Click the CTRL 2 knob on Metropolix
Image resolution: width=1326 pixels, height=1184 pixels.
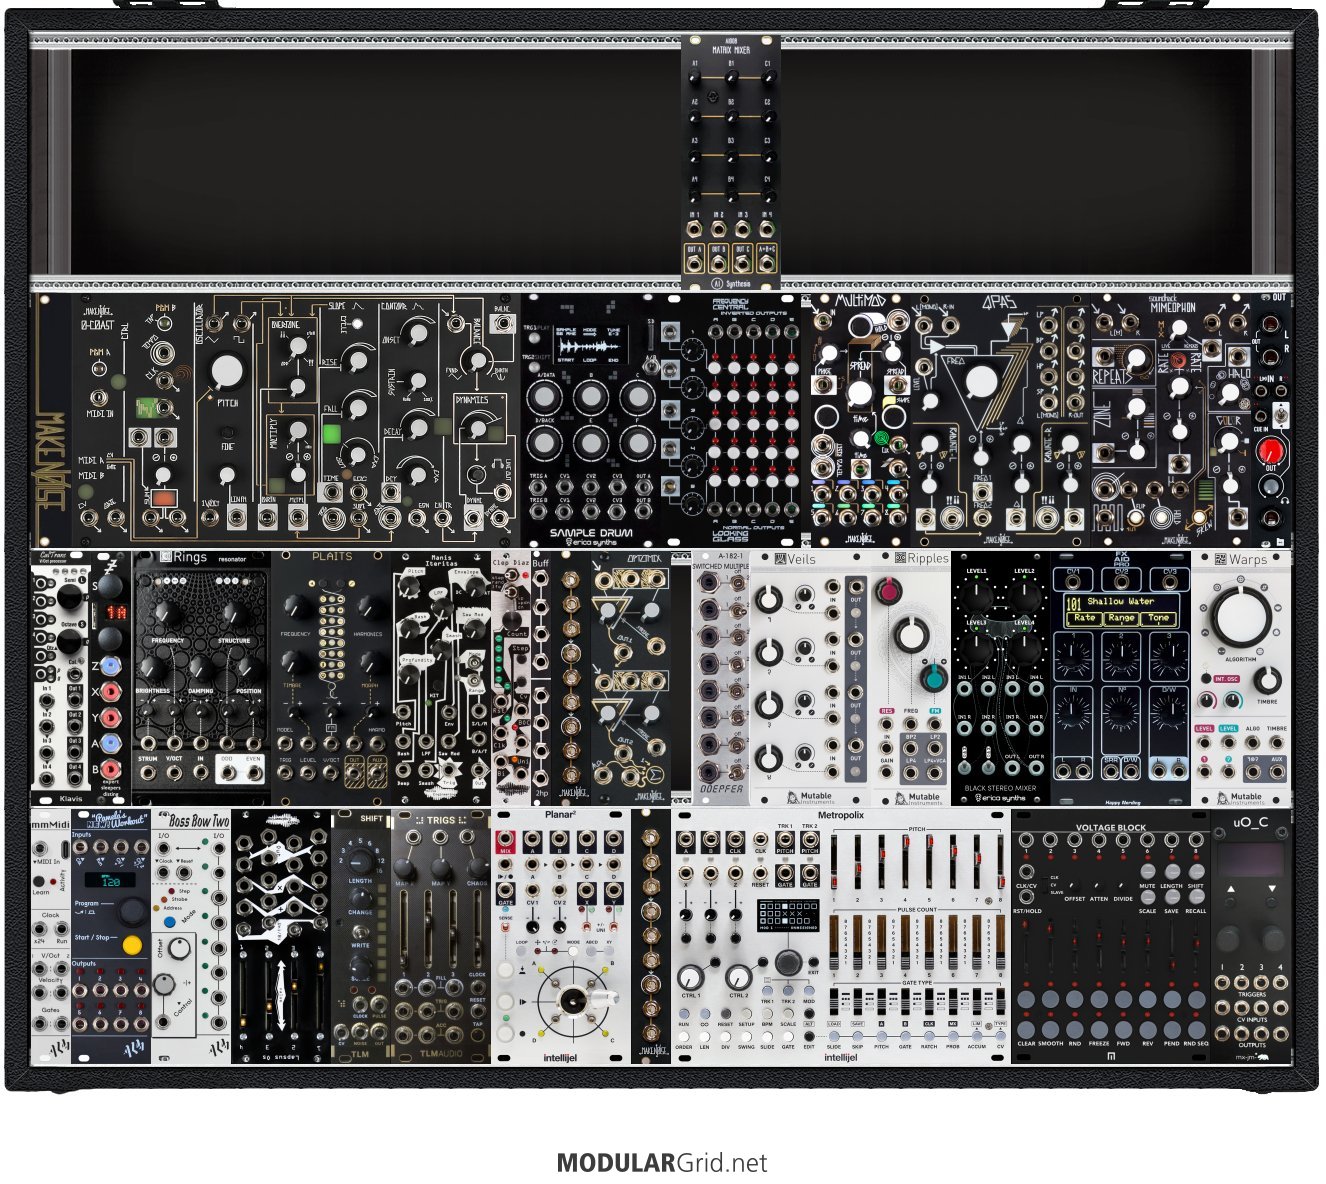pyautogui.click(x=738, y=977)
